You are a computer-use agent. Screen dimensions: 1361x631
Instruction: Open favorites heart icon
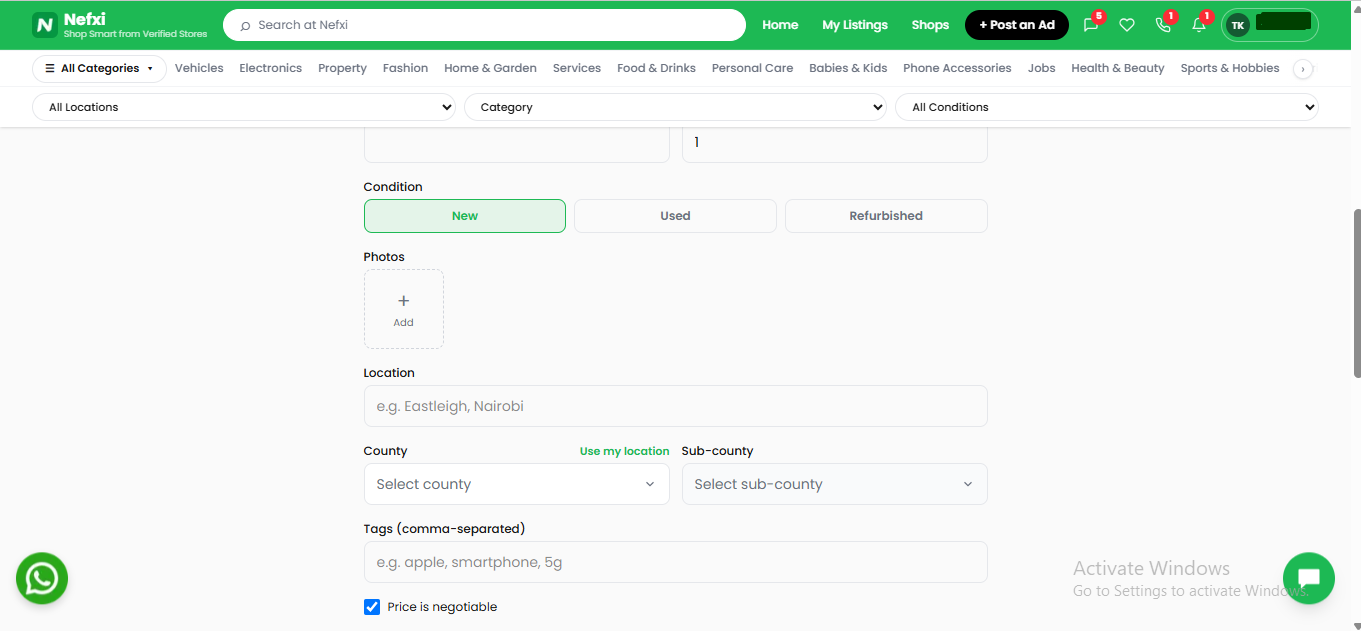click(1127, 25)
